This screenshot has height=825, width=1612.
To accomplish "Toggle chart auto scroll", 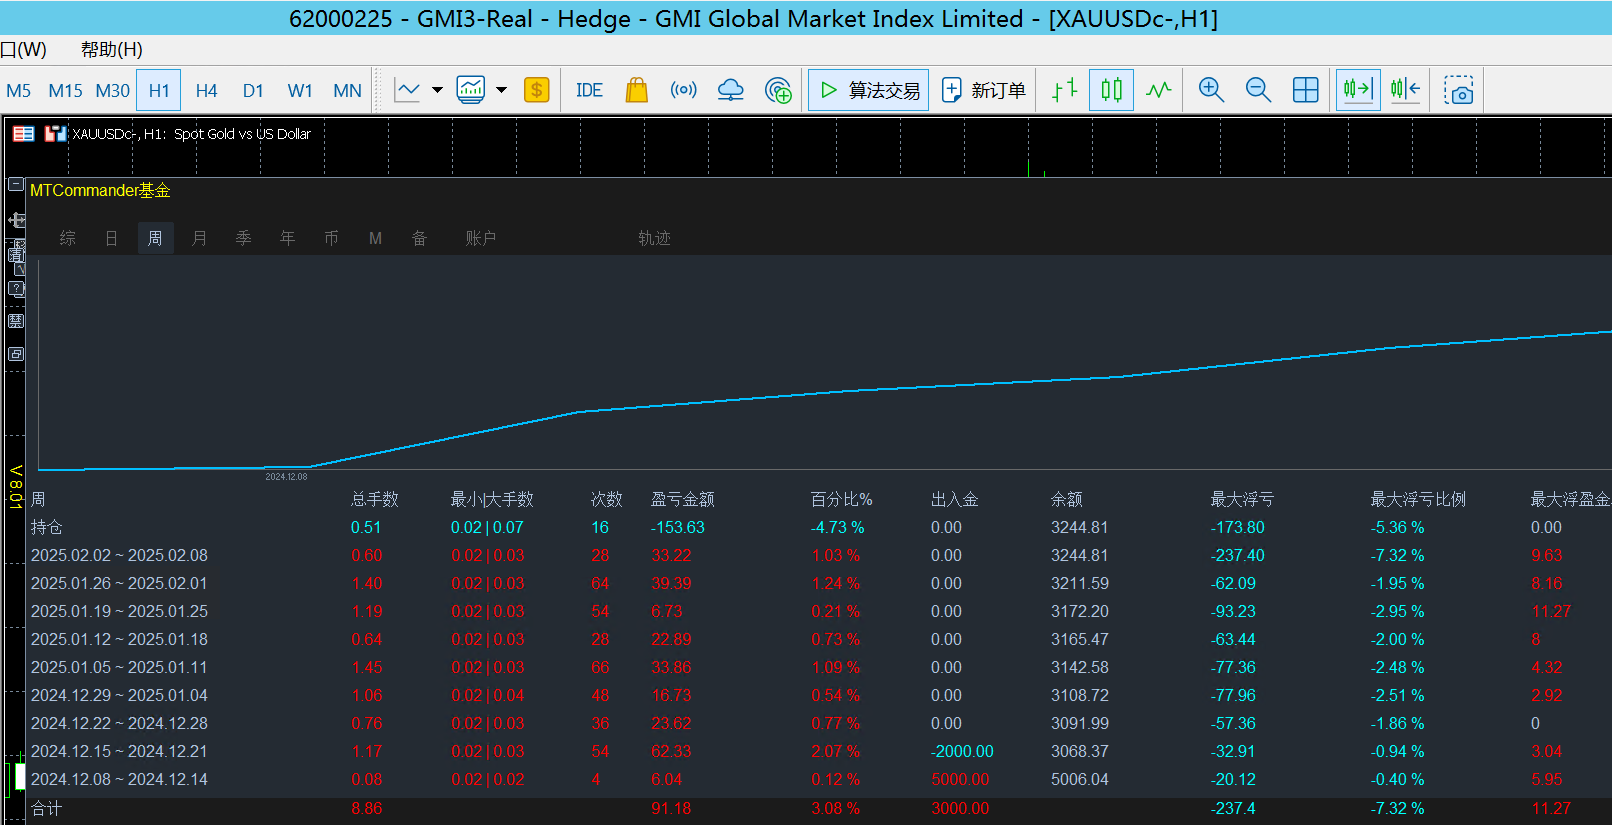I will pos(1358,90).
